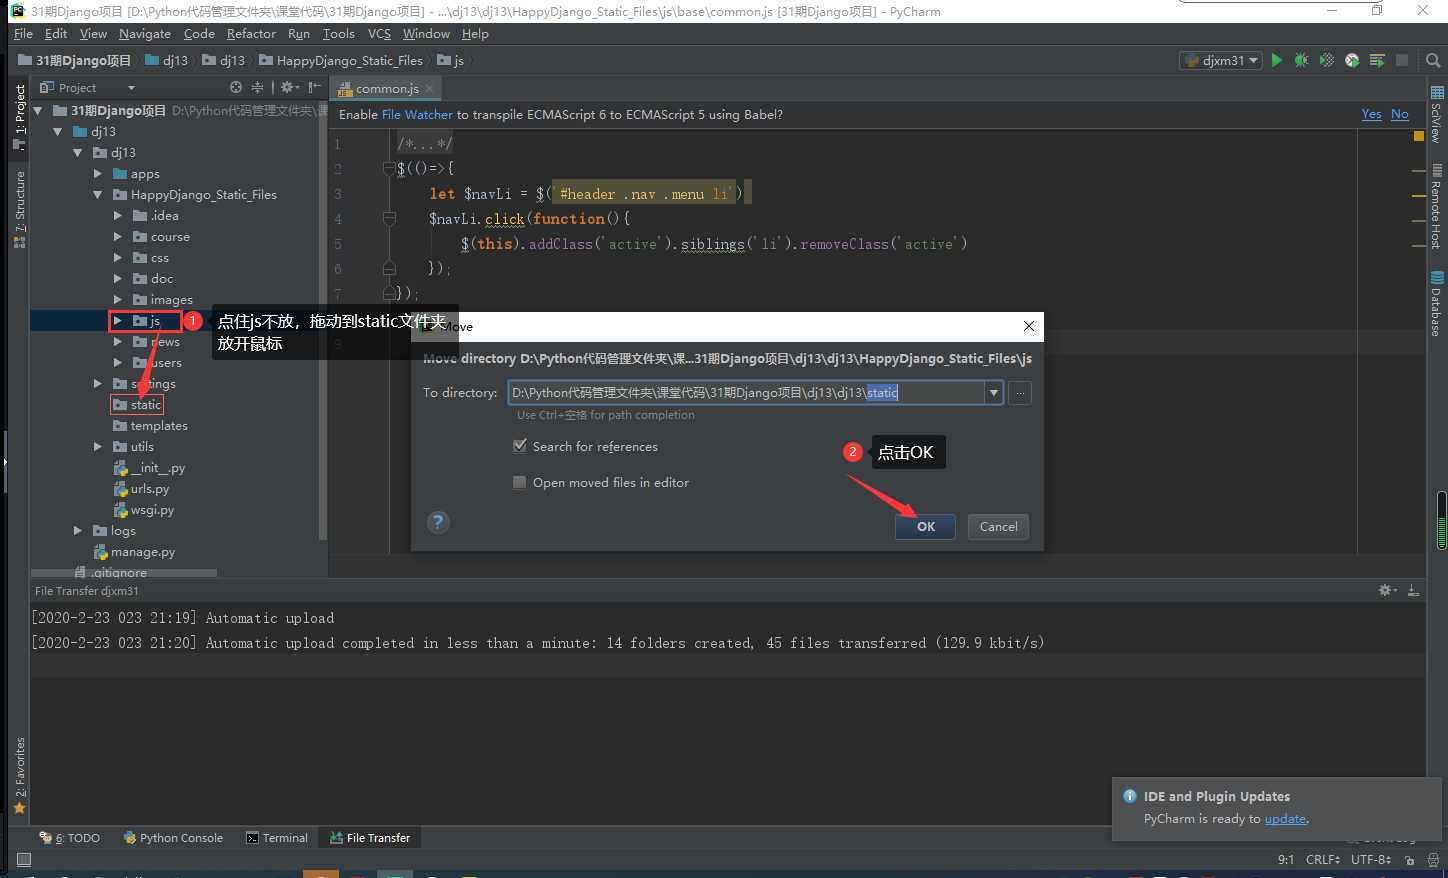Click the File Watcher link in banner
The height and width of the screenshot is (878, 1448).
coord(417,114)
